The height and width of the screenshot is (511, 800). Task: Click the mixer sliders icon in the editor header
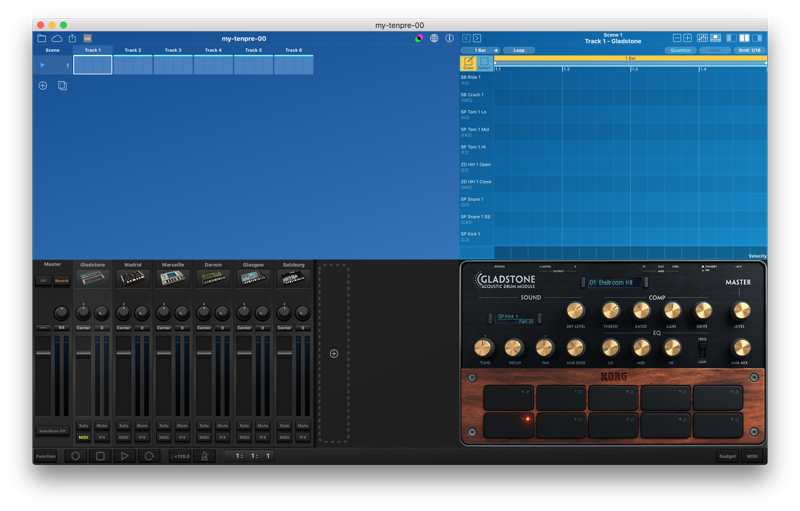point(703,38)
